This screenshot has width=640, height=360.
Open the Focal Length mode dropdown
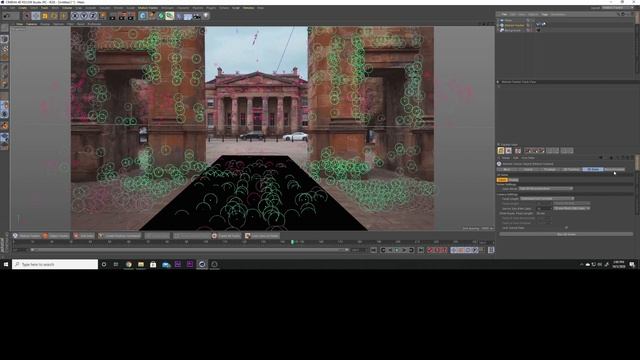click(547, 198)
